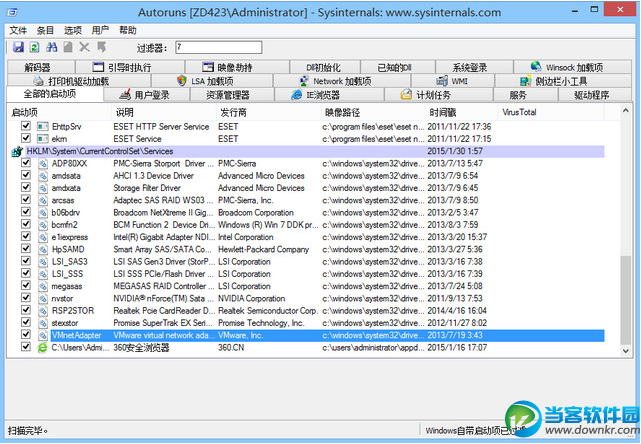The image size is (641, 444).
Task: Uncheck the EhttpSrv entry checkbox
Action: (26, 126)
